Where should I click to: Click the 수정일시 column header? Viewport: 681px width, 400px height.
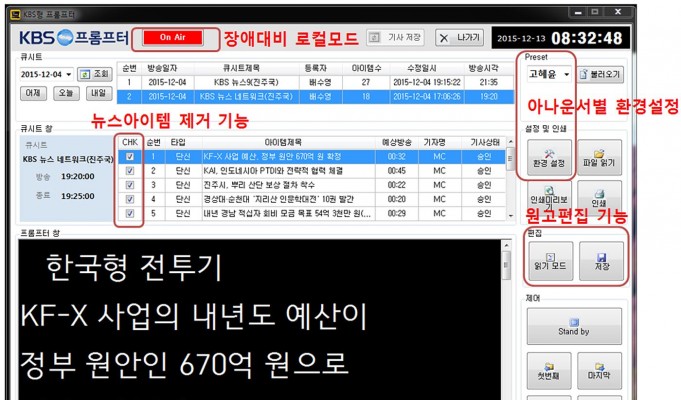coord(426,68)
